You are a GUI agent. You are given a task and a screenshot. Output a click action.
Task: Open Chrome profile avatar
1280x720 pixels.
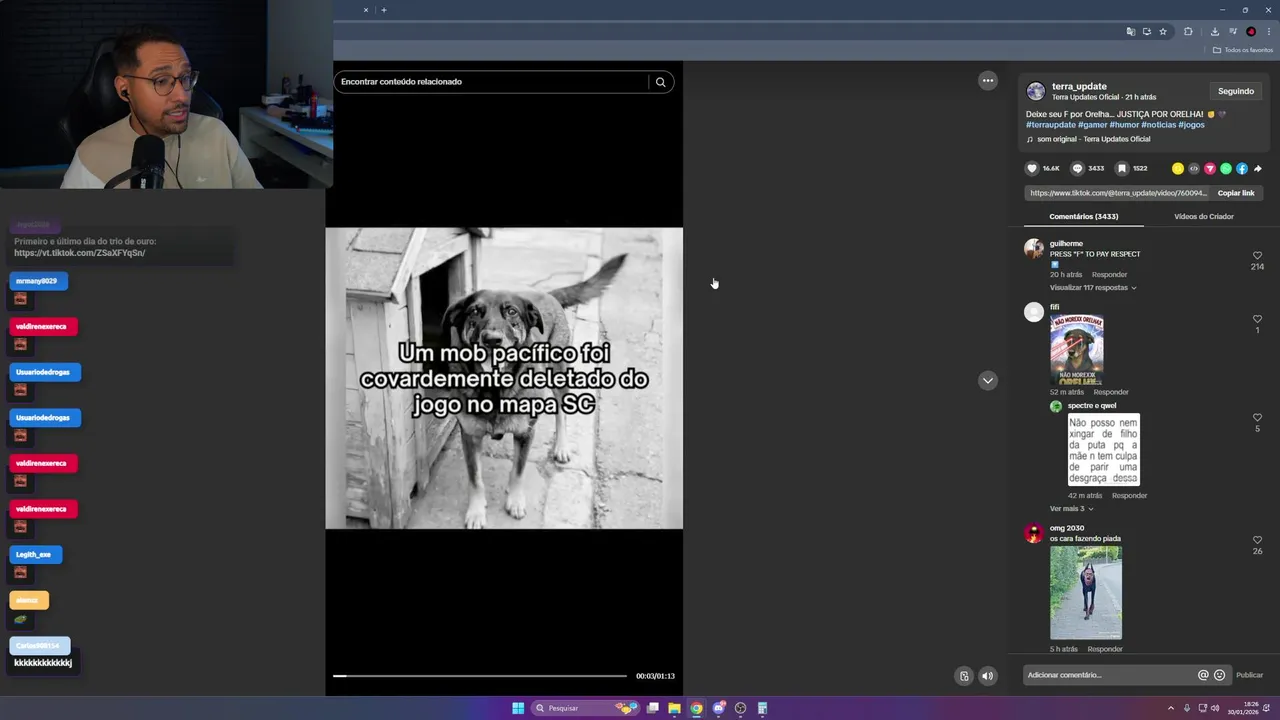click(1251, 32)
